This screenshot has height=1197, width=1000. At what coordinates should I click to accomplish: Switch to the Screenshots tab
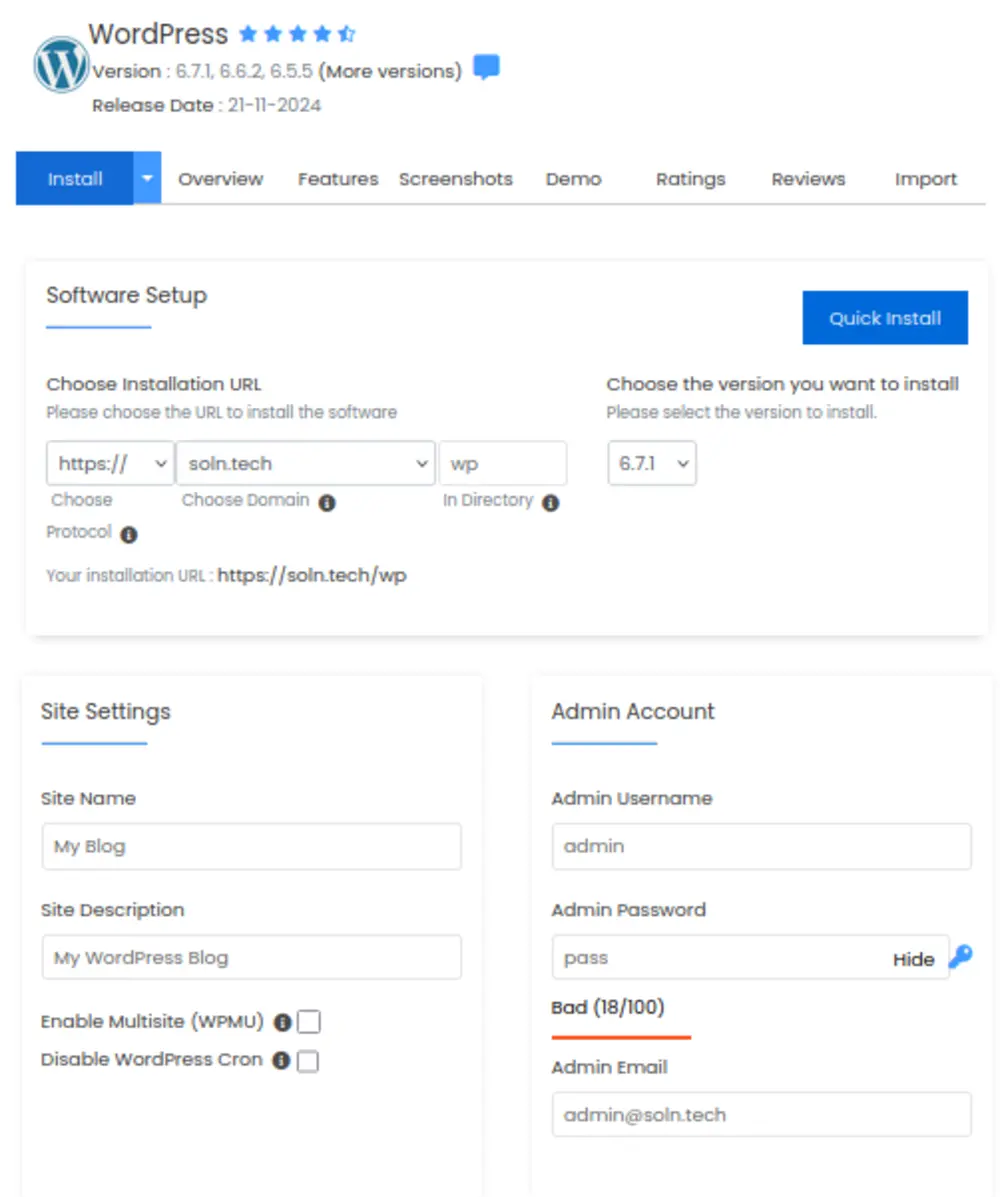coord(456,178)
